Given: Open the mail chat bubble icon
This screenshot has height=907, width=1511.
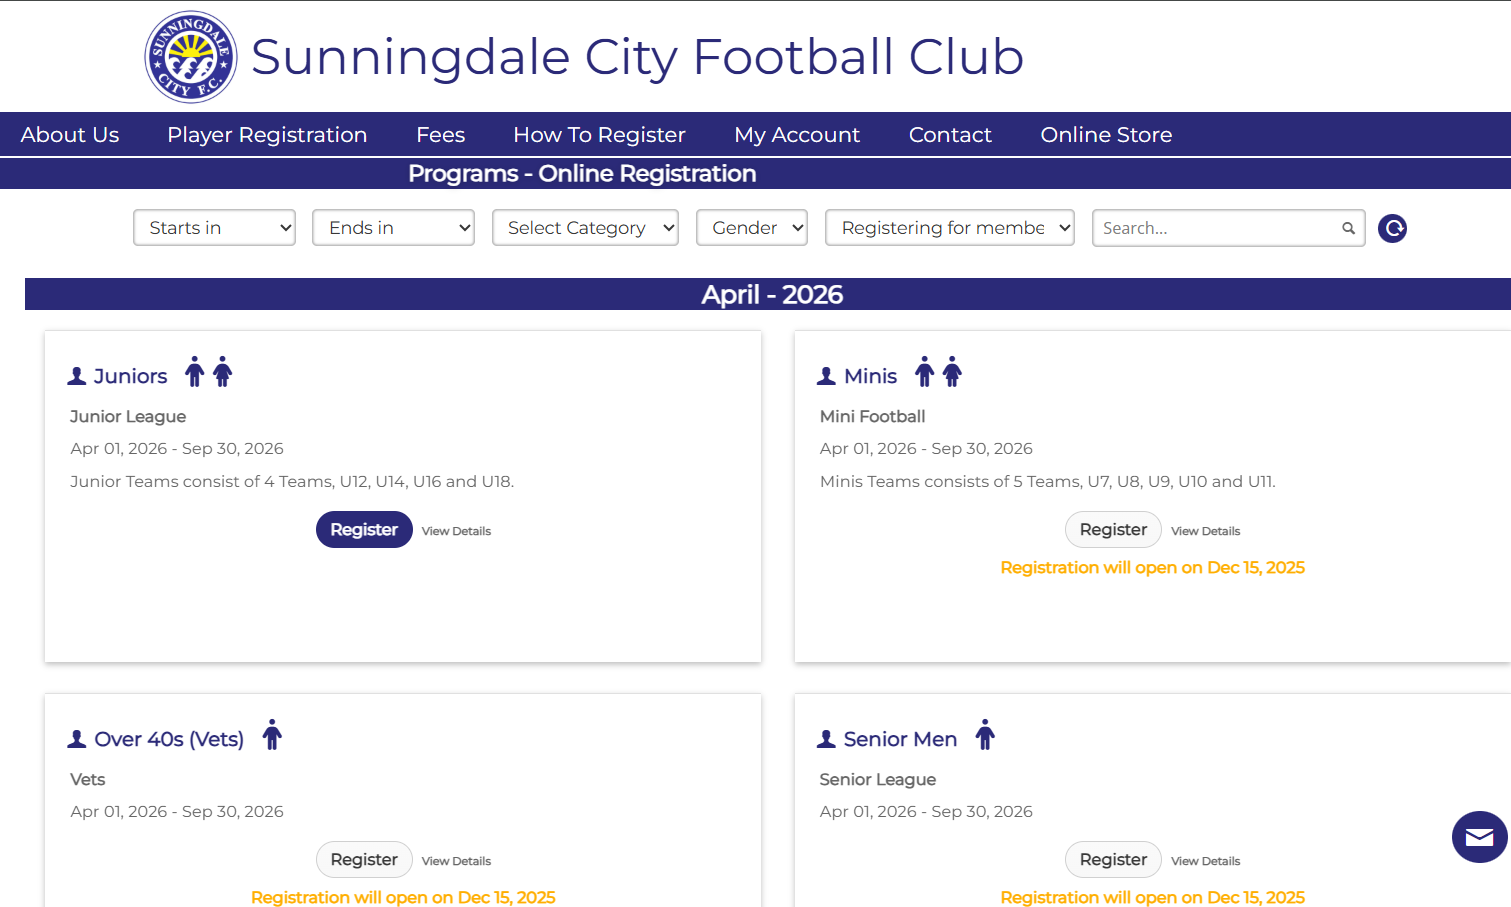Looking at the screenshot, I should pos(1479,837).
